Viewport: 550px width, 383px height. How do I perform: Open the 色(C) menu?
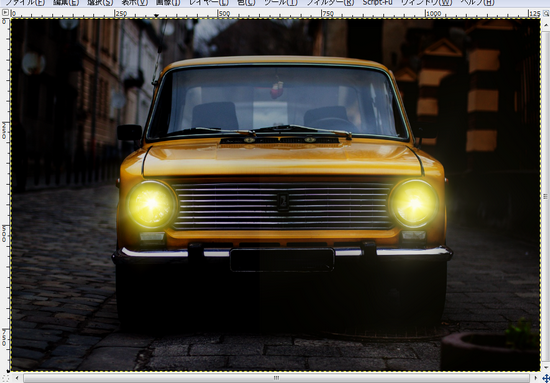246,3
